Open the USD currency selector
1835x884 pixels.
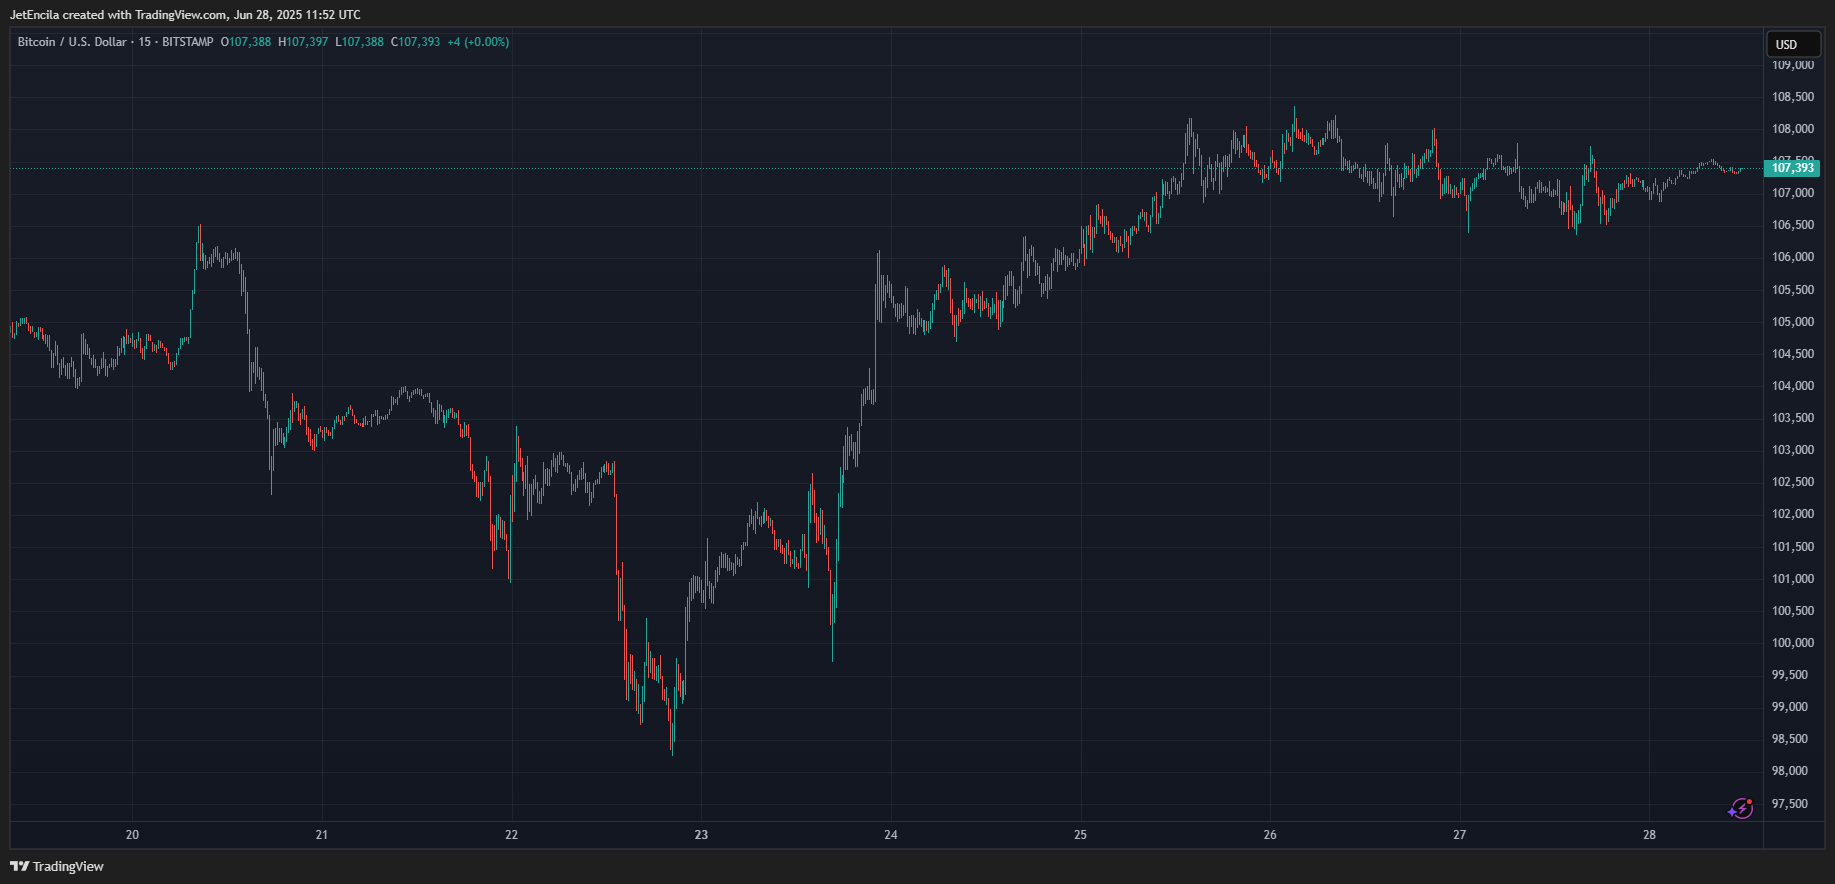click(x=1792, y=44)
